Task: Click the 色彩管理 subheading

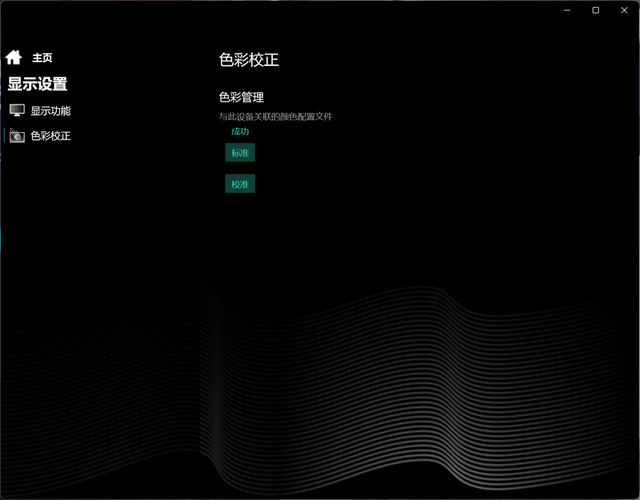Action: (241, 97)
